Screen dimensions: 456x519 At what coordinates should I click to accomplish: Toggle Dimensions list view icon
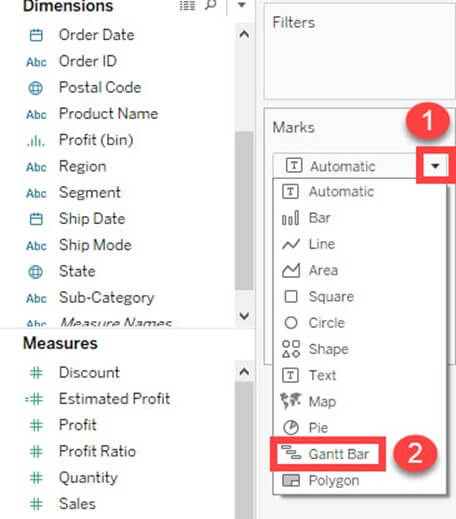click(187, 5)
